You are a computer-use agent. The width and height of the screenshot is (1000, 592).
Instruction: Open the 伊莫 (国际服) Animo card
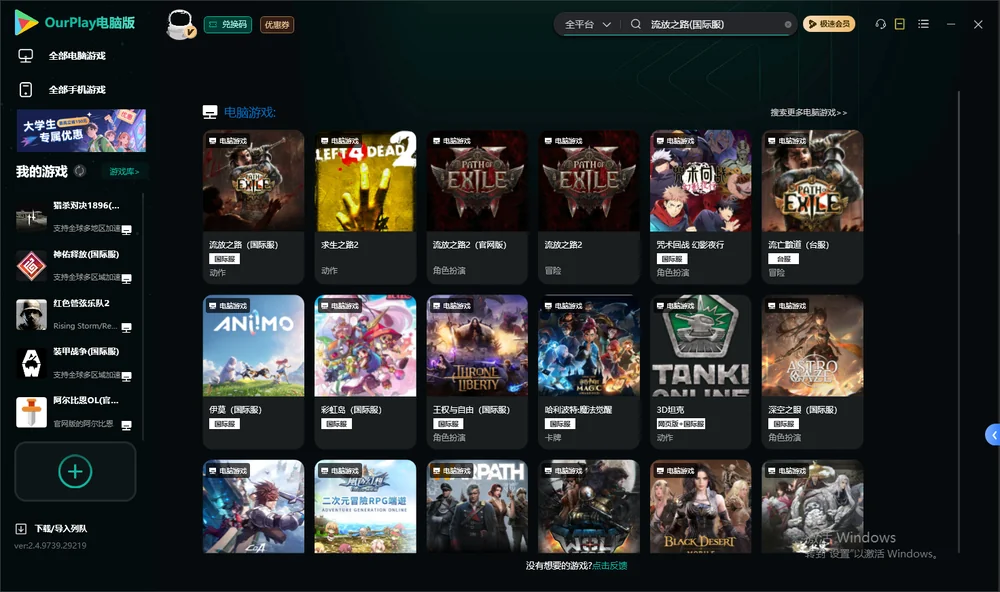click(253, 371)
